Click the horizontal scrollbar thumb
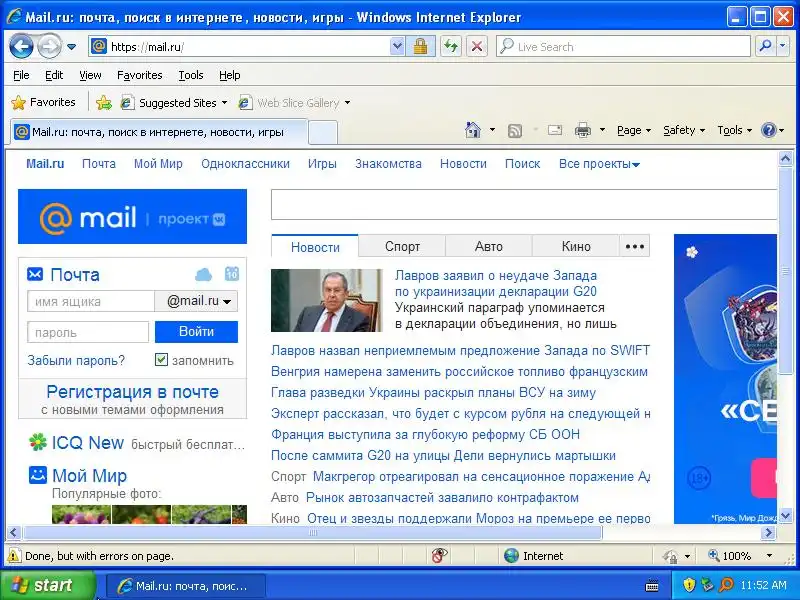This screenshot has height=600, width=800. tap(313, 533)
